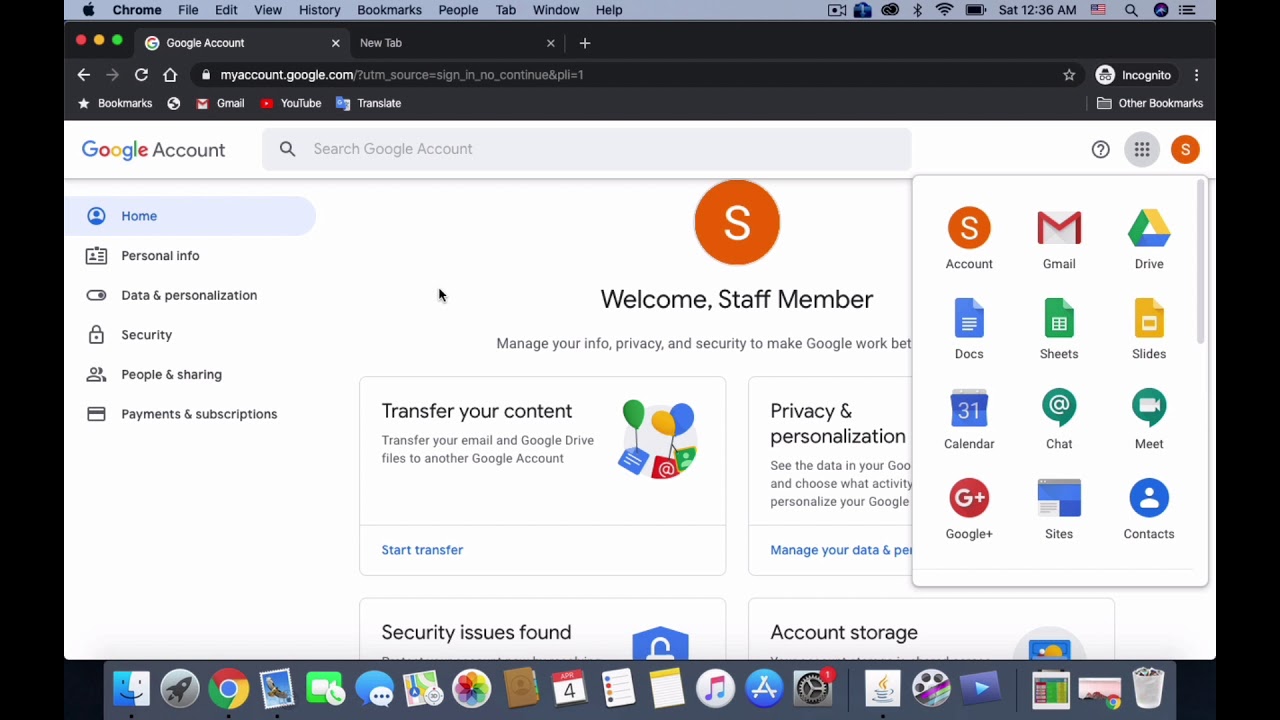This screenshot has width=1280, height=720.
Task: Open the Security section
Action: pos(146,335)
